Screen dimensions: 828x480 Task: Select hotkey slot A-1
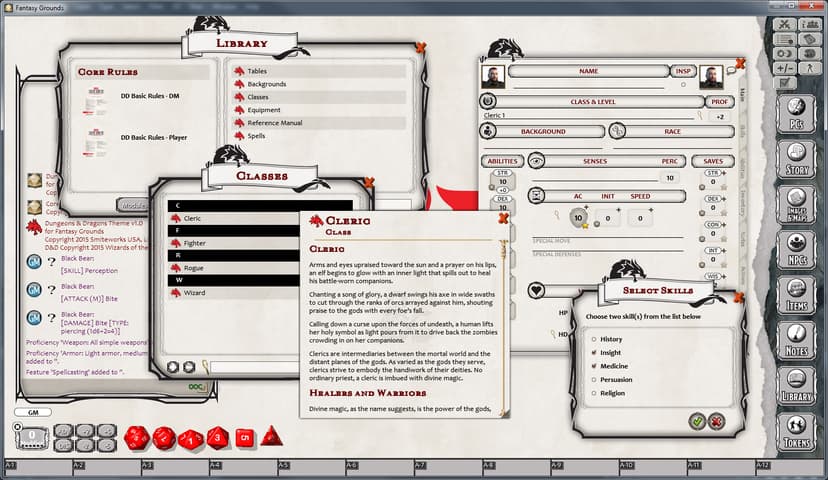pyautogui.click(x=37, y=468)
